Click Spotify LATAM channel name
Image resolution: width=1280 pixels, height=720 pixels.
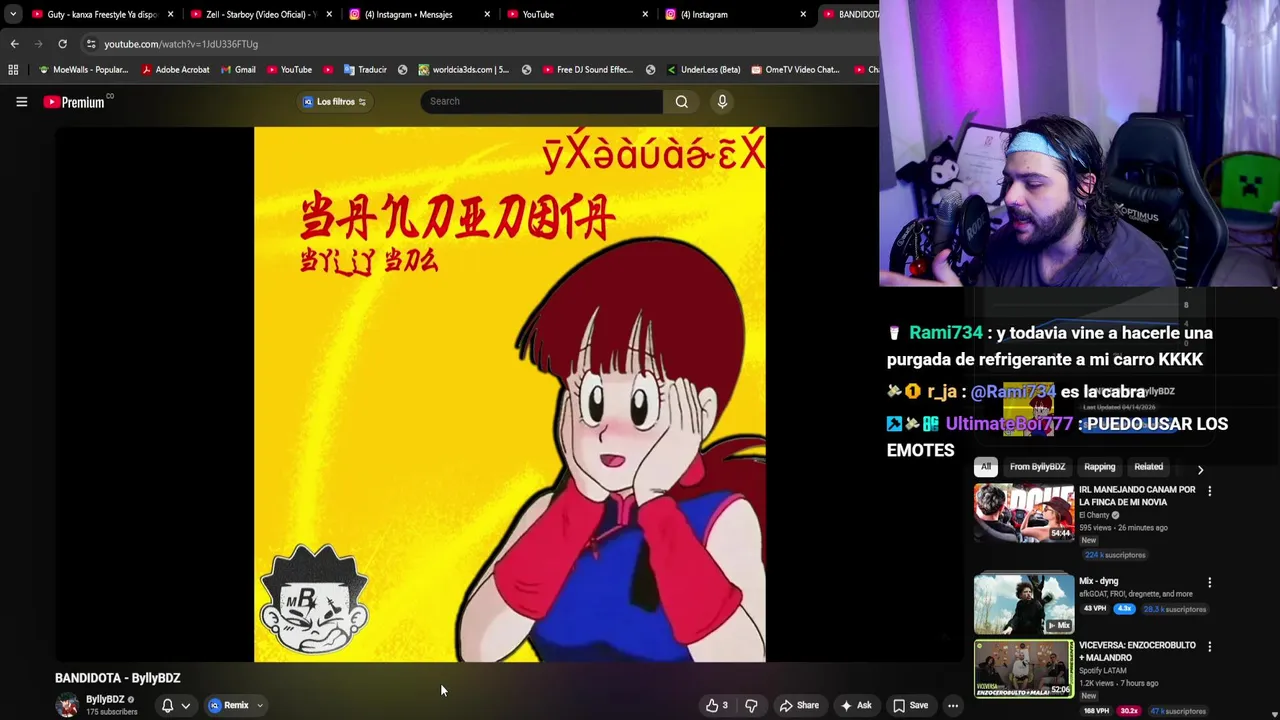pos(1103,671)
